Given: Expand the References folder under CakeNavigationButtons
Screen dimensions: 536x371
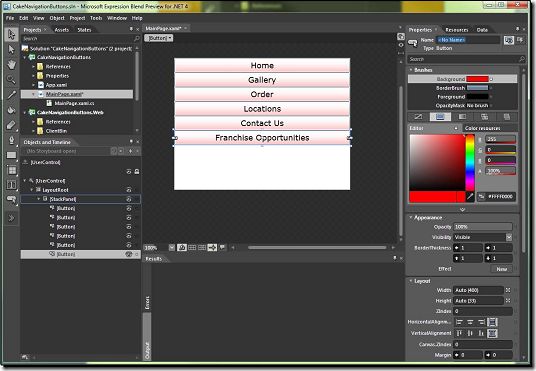Looking at the screenshot, I should click(34, 67).
